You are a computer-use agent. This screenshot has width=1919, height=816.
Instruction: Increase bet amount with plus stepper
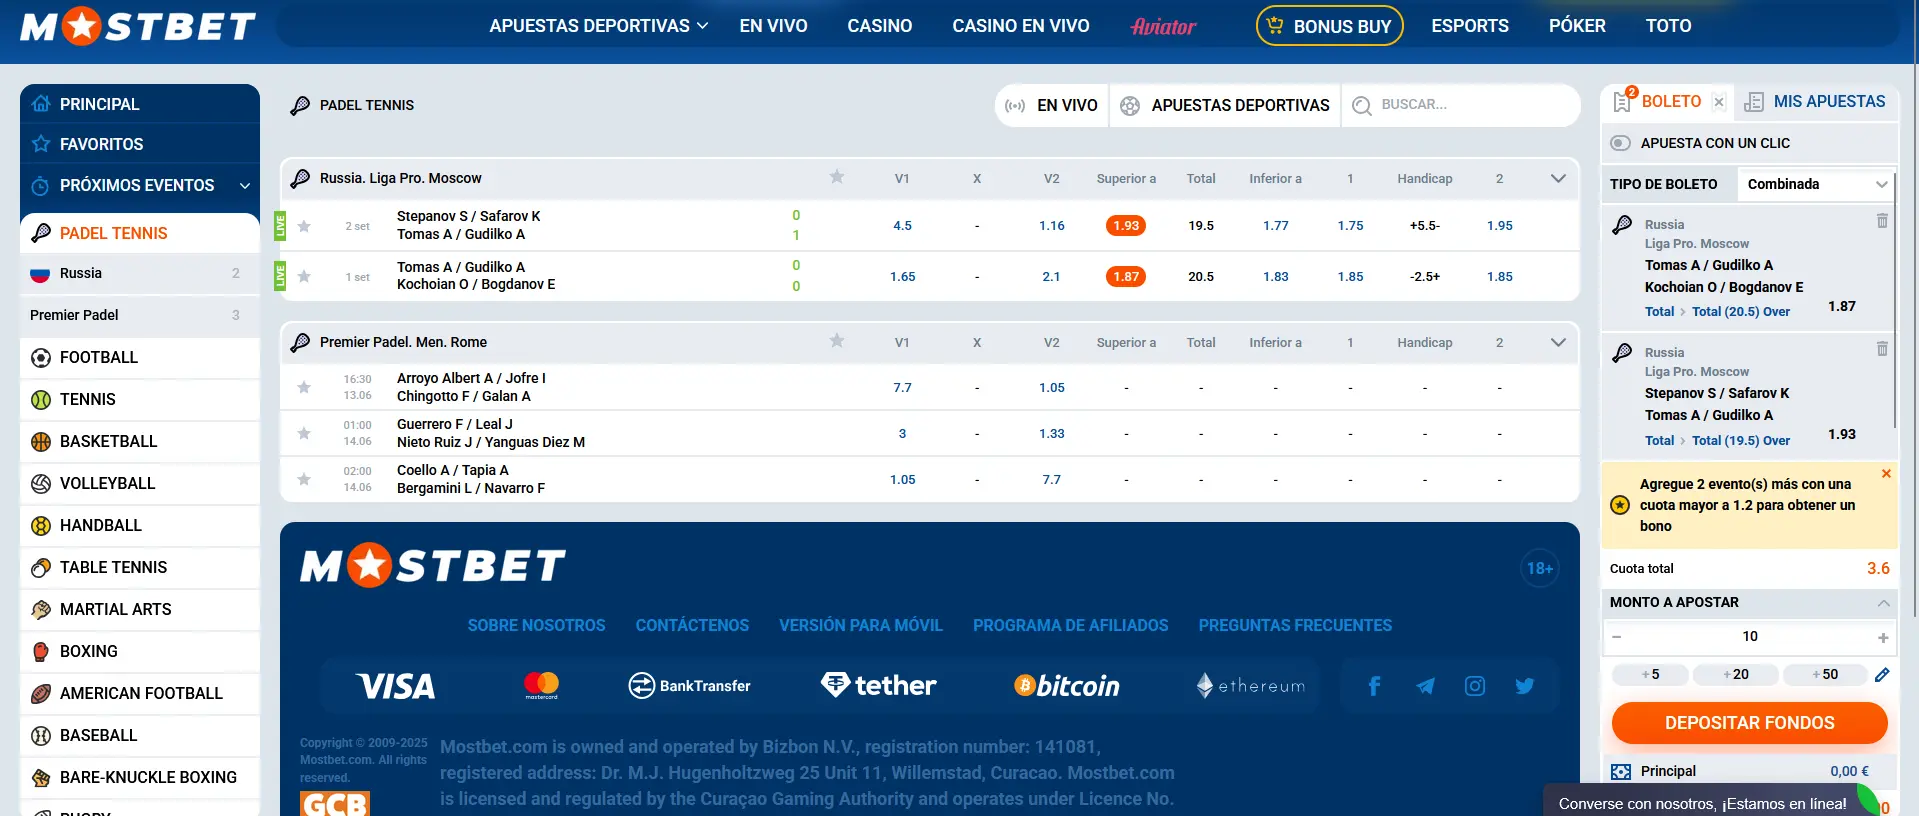pos(1883,637)
